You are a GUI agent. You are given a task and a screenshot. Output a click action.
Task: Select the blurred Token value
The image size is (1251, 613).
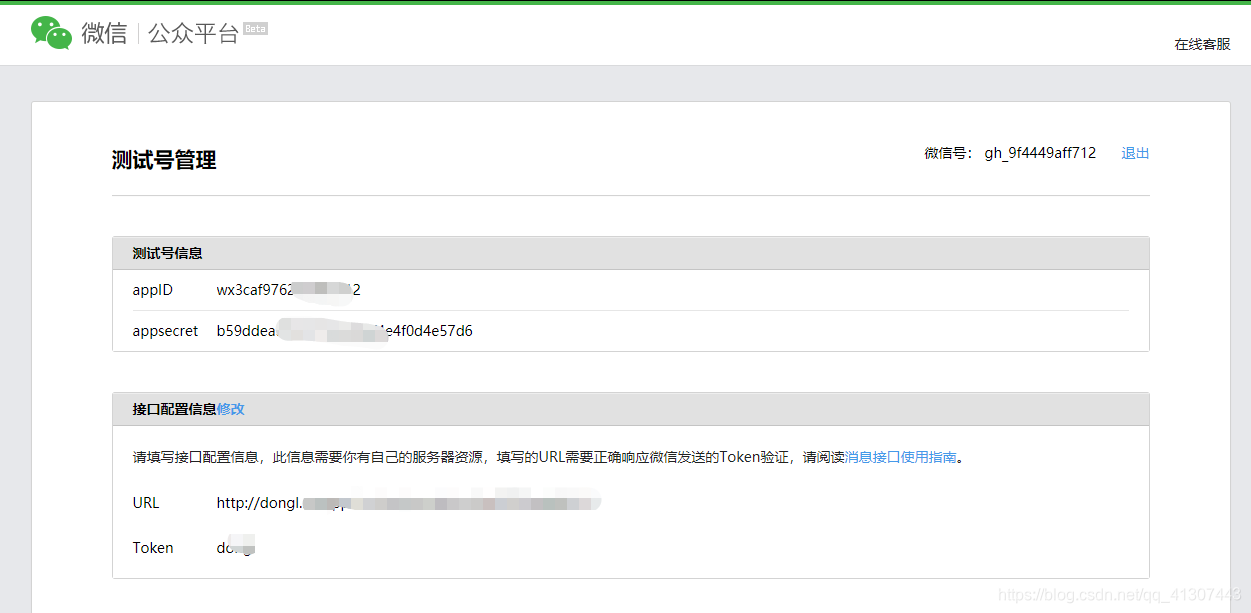(236, 547)
